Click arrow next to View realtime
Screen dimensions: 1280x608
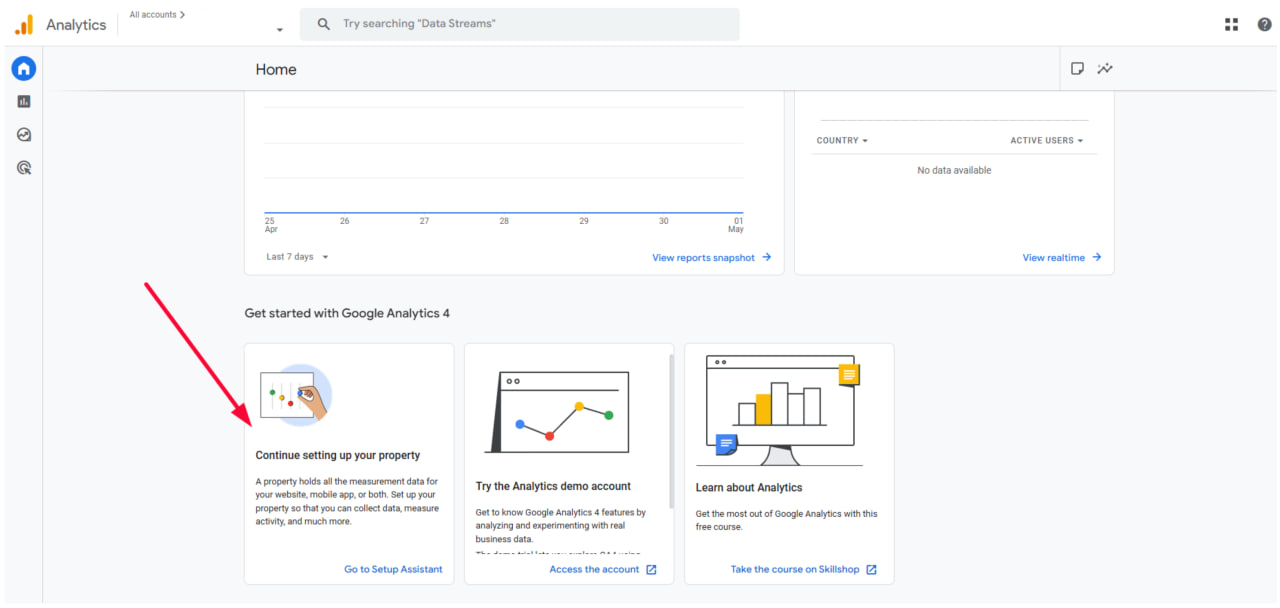pyautogui.click(x=1097, y=257)
